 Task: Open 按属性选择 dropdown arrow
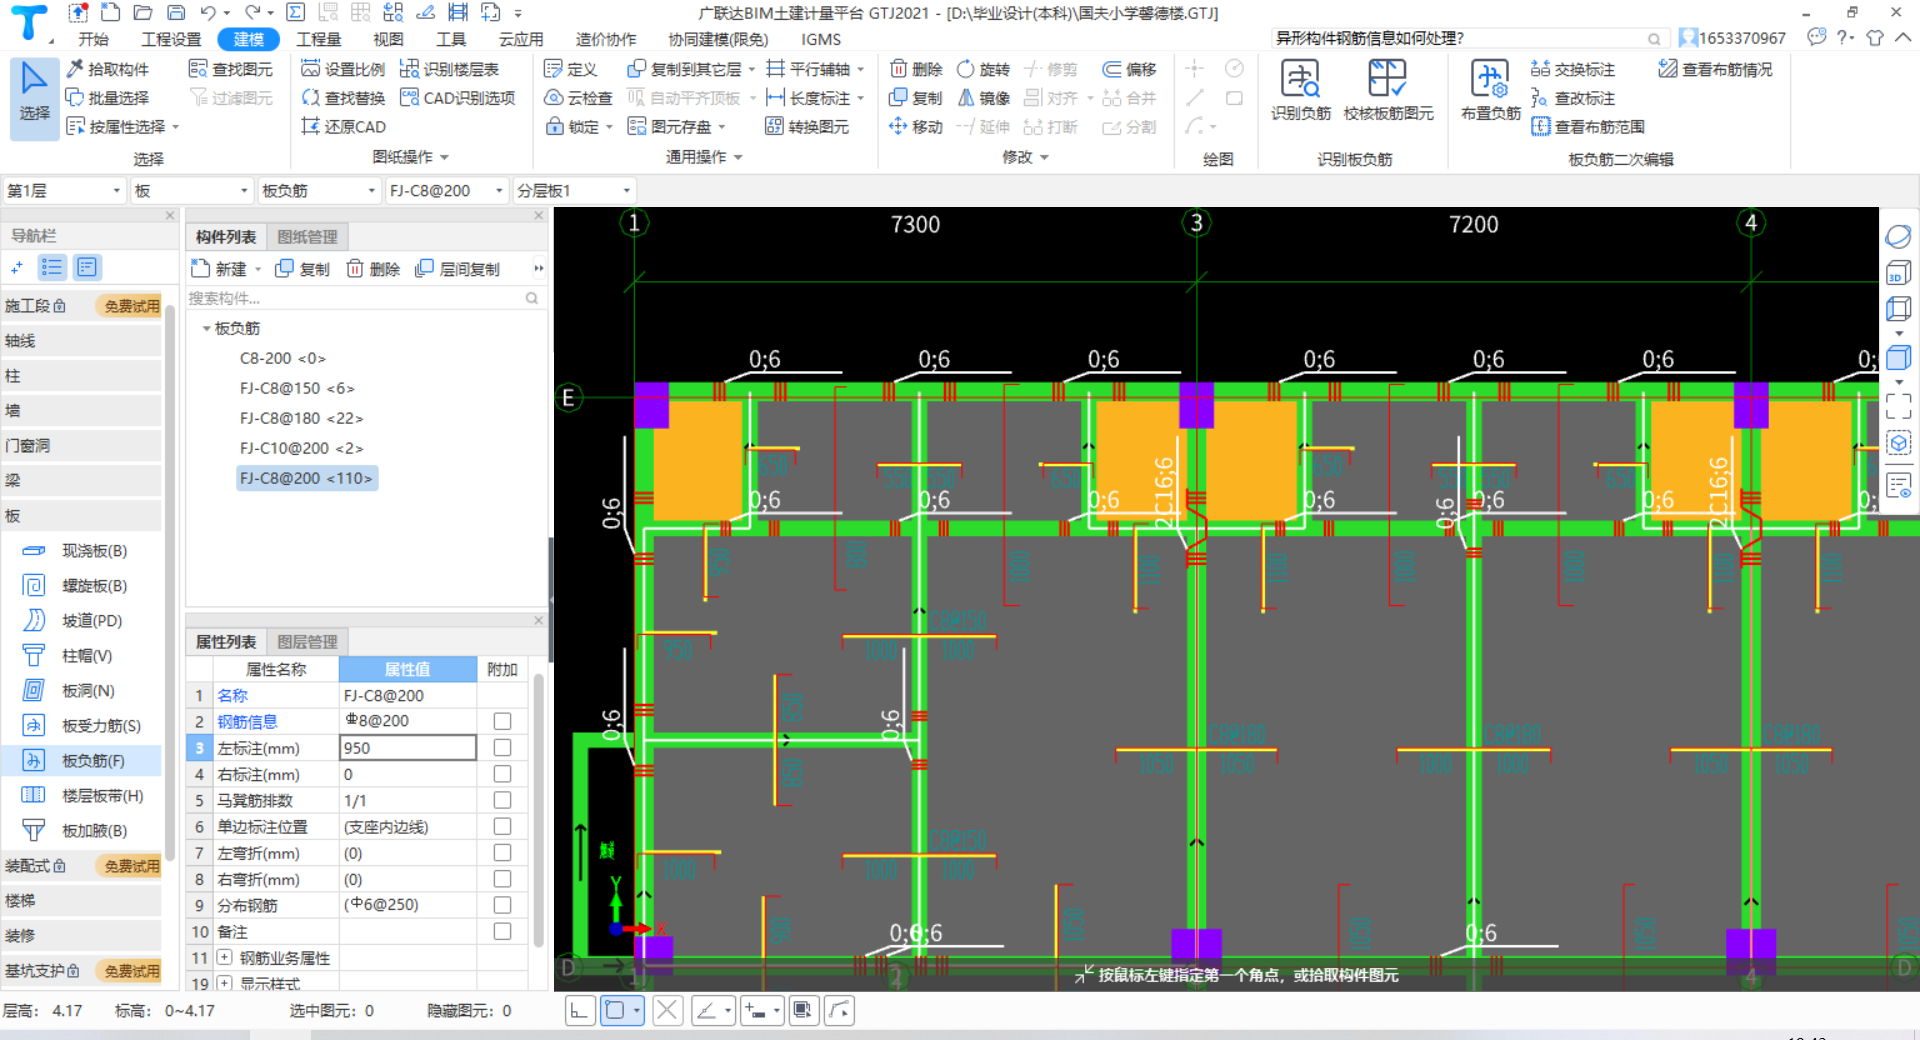[x=176, y=127]
